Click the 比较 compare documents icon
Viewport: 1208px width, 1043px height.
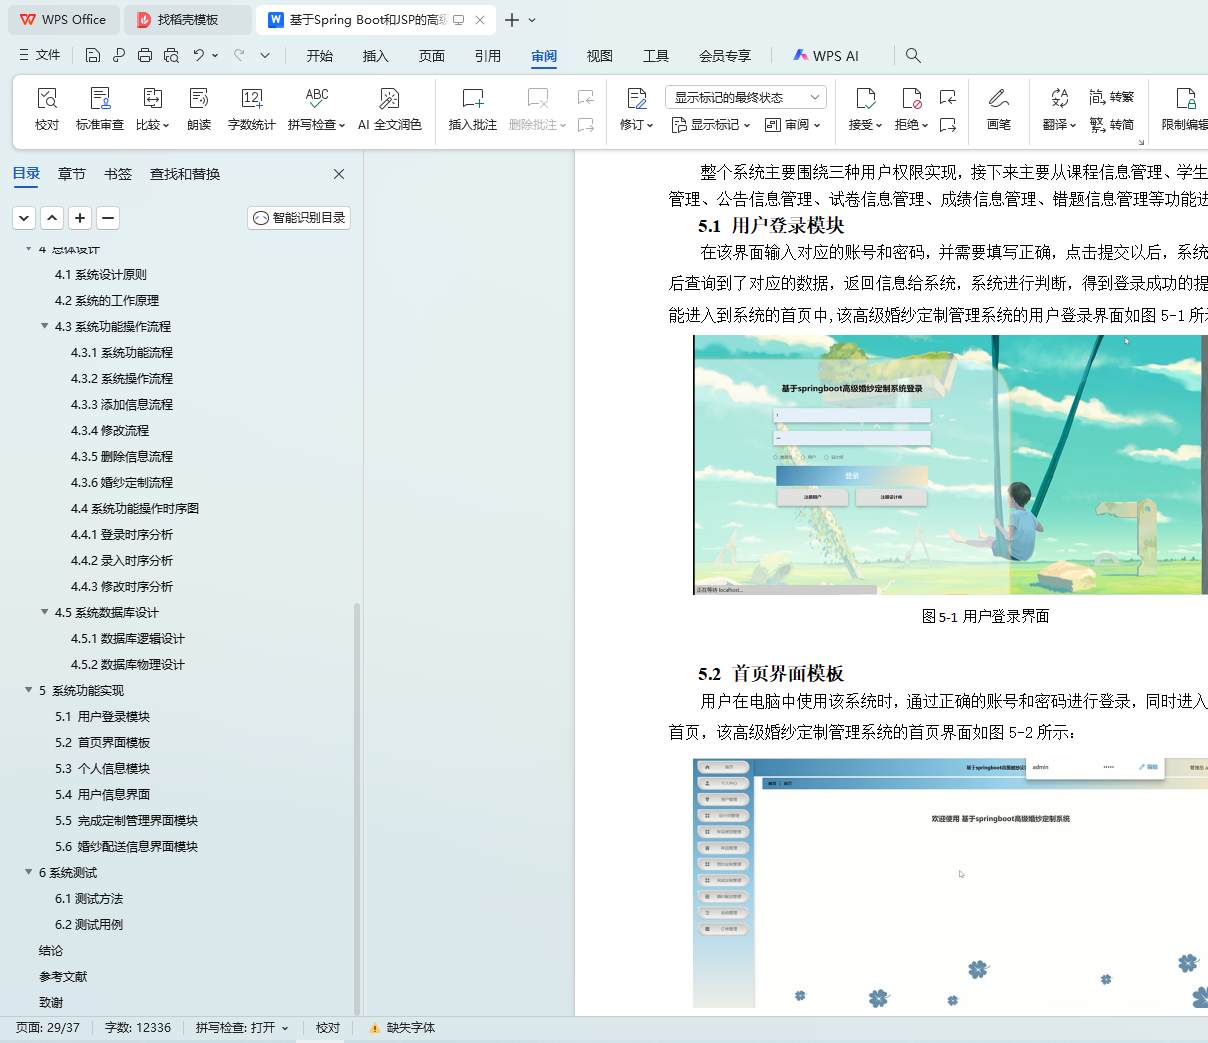coord(152,98)
